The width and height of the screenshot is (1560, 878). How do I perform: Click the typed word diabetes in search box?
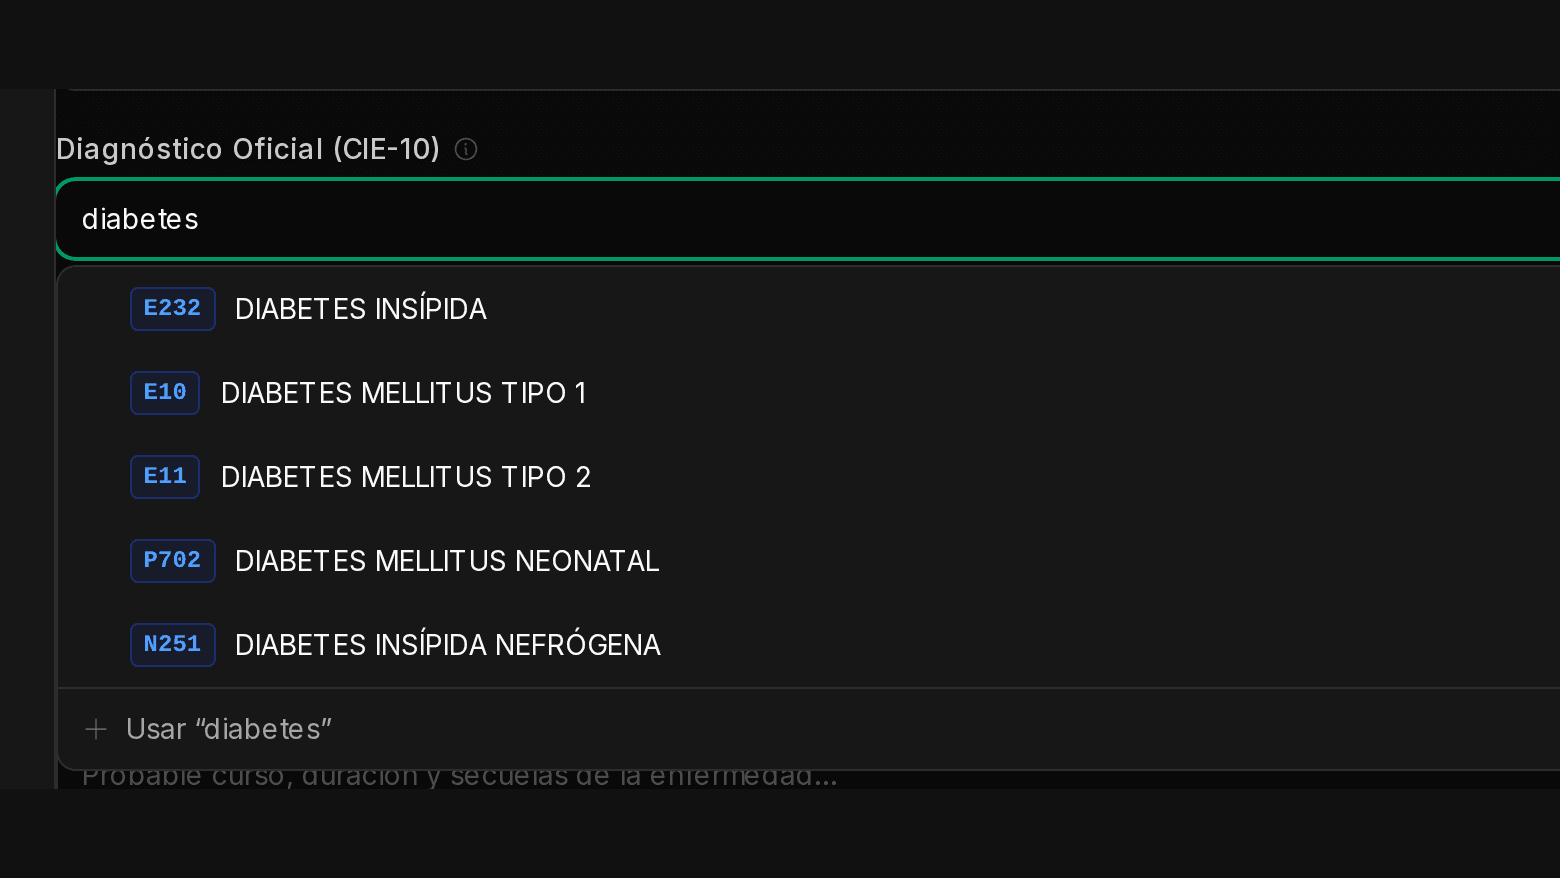coord(140,219)
